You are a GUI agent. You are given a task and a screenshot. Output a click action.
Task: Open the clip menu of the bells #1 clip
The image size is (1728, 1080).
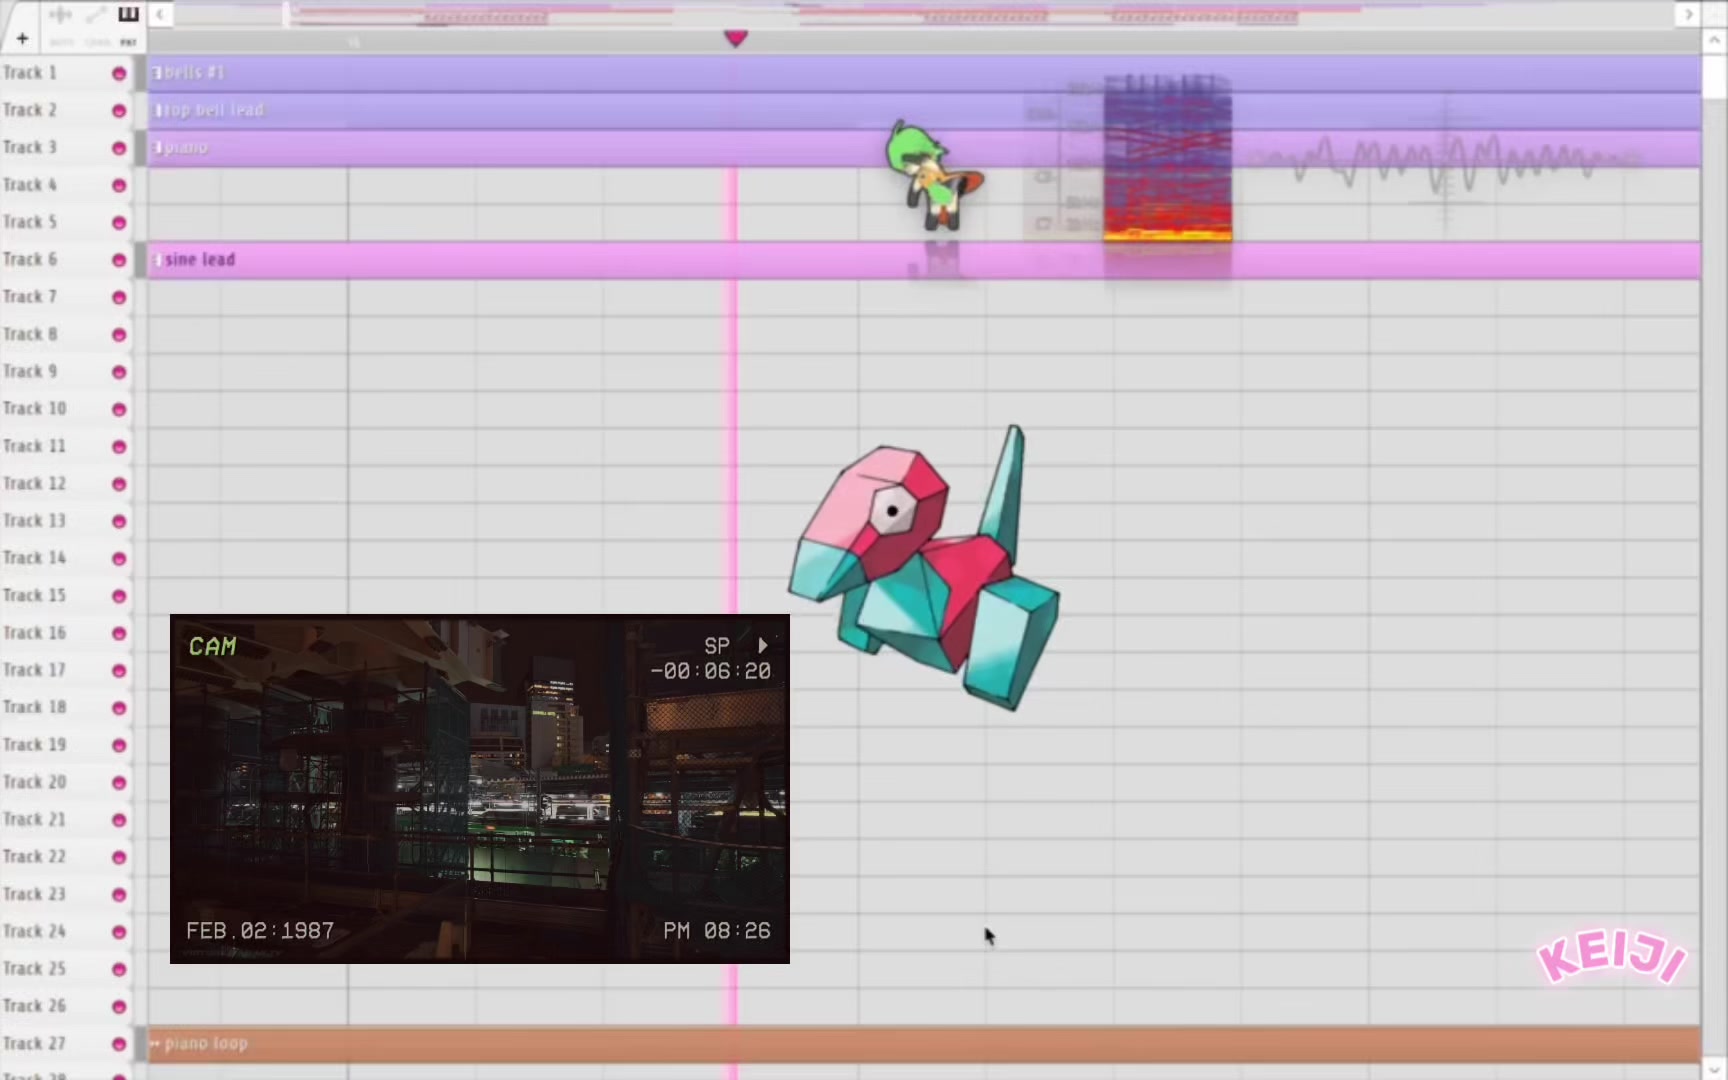[157, 73]
